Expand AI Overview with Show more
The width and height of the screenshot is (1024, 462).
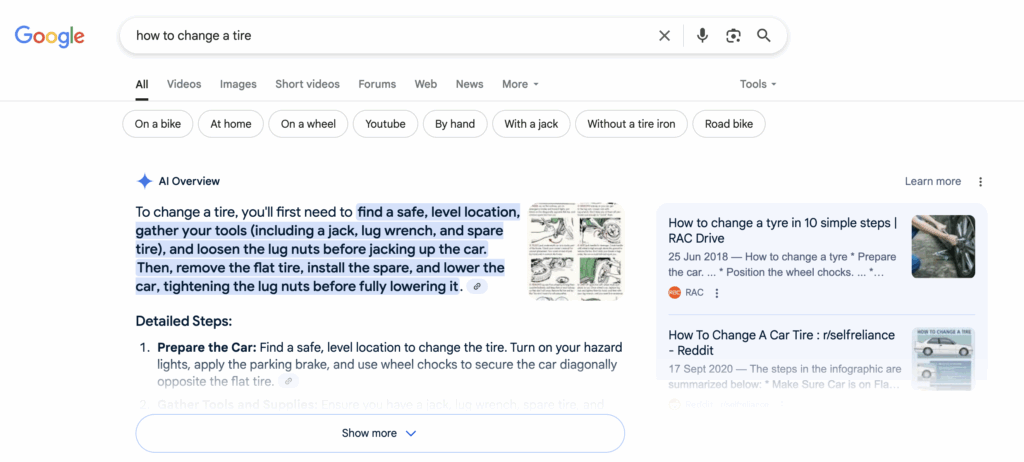pyautogui.click(x=380, y=433)
